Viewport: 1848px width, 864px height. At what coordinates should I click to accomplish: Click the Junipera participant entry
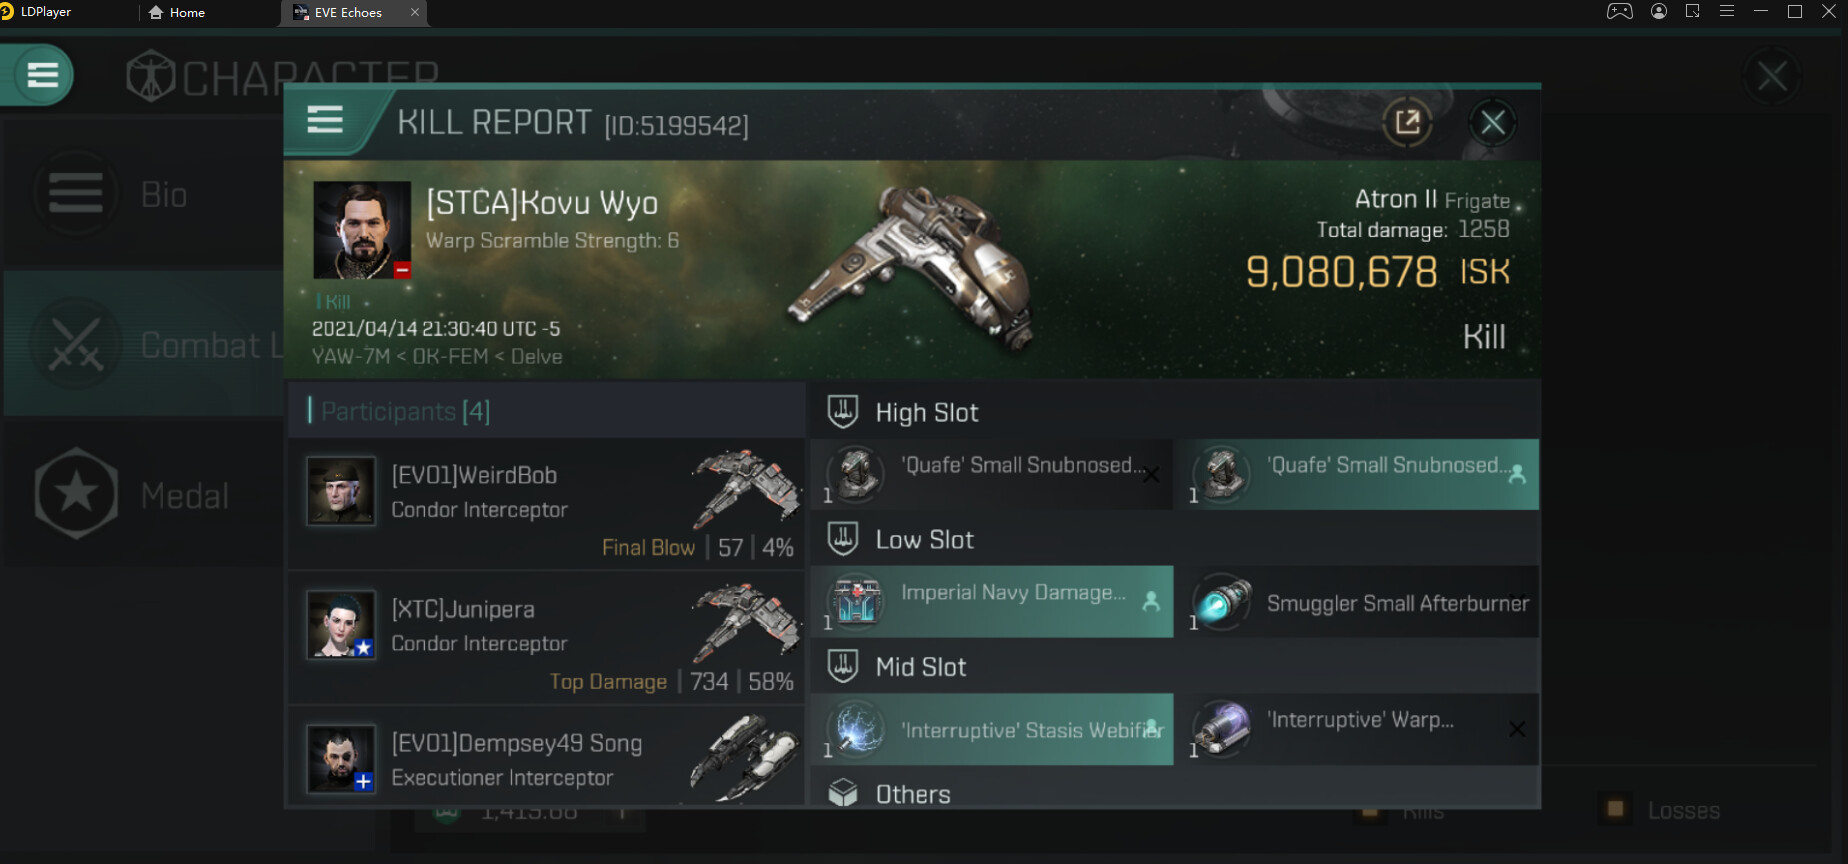click(x=546, y=637)
